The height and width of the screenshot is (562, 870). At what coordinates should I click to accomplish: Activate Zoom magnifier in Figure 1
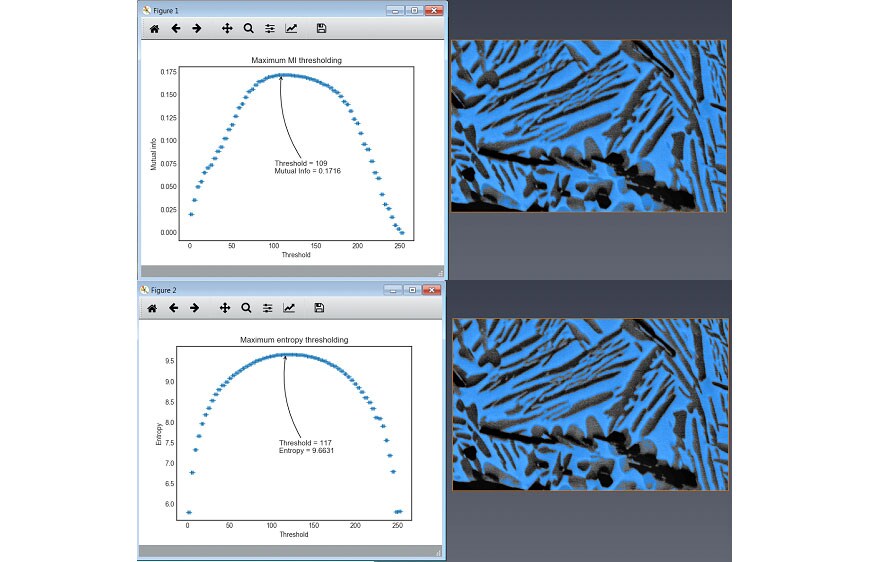[x=248, y=29]
